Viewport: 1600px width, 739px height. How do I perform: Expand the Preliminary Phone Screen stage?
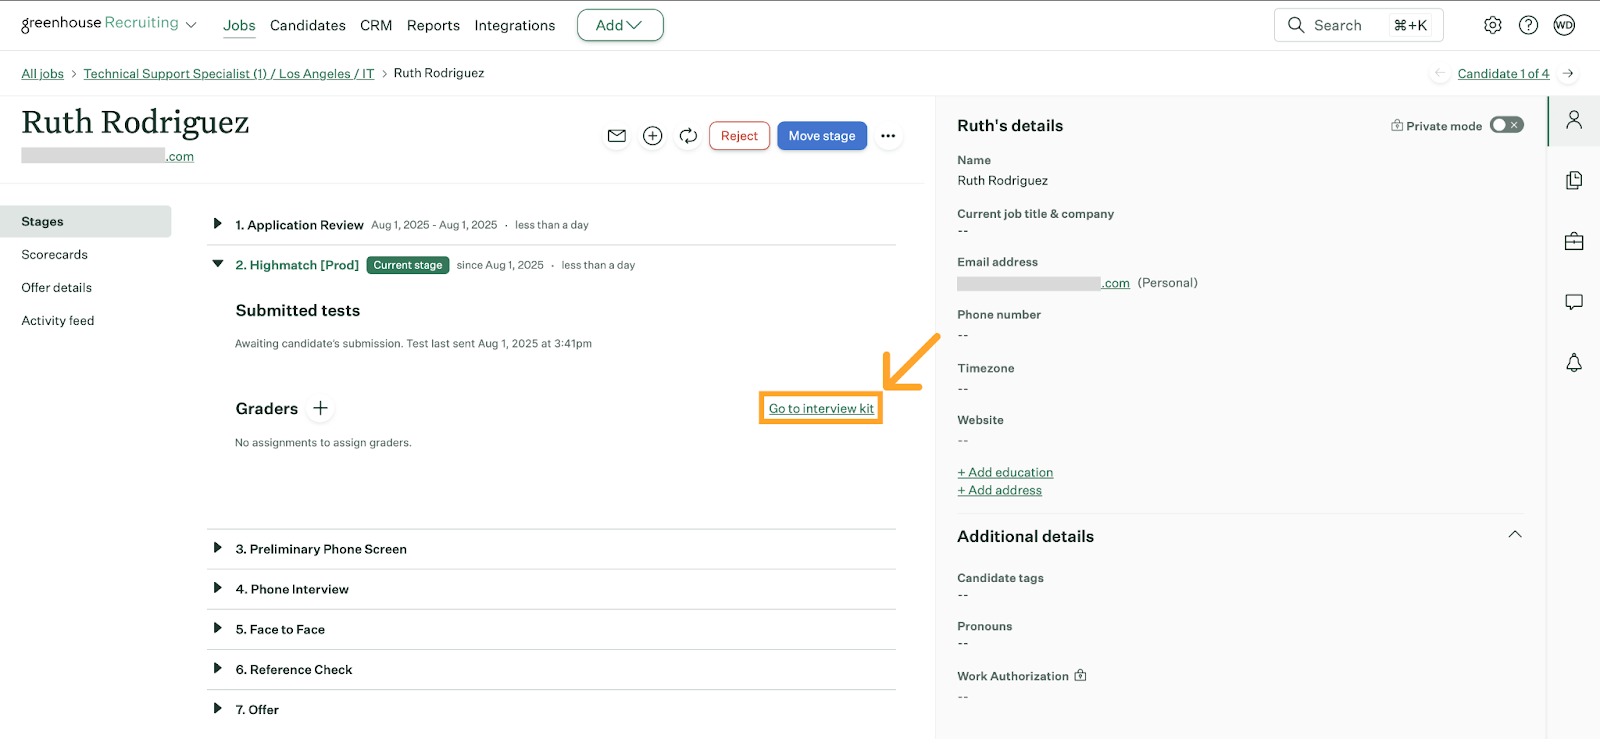pyautogui.click(x=217, y=548)
